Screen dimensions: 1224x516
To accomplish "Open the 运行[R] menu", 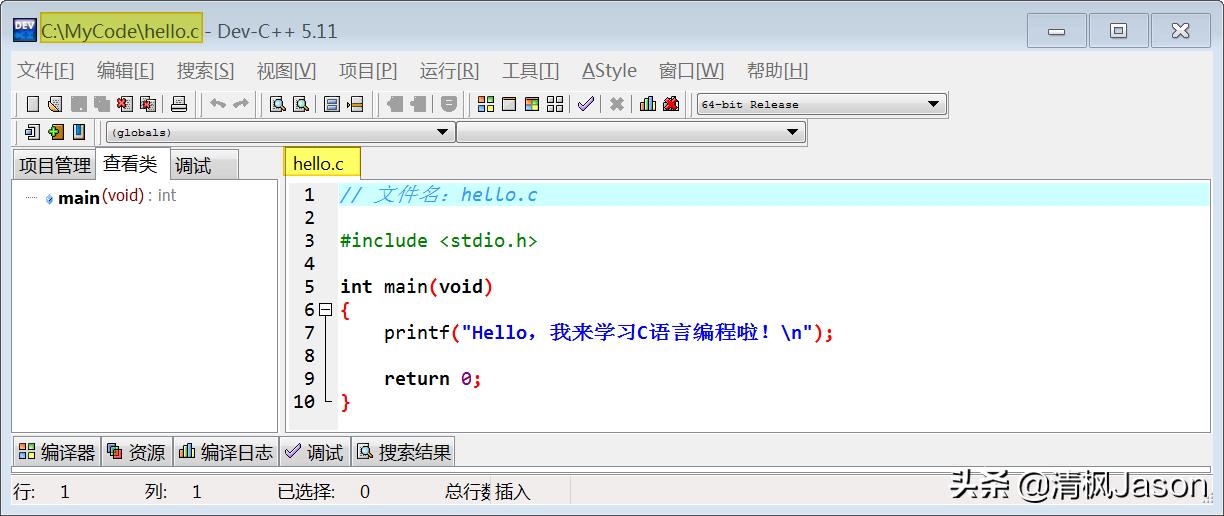I will pos(449,71).
